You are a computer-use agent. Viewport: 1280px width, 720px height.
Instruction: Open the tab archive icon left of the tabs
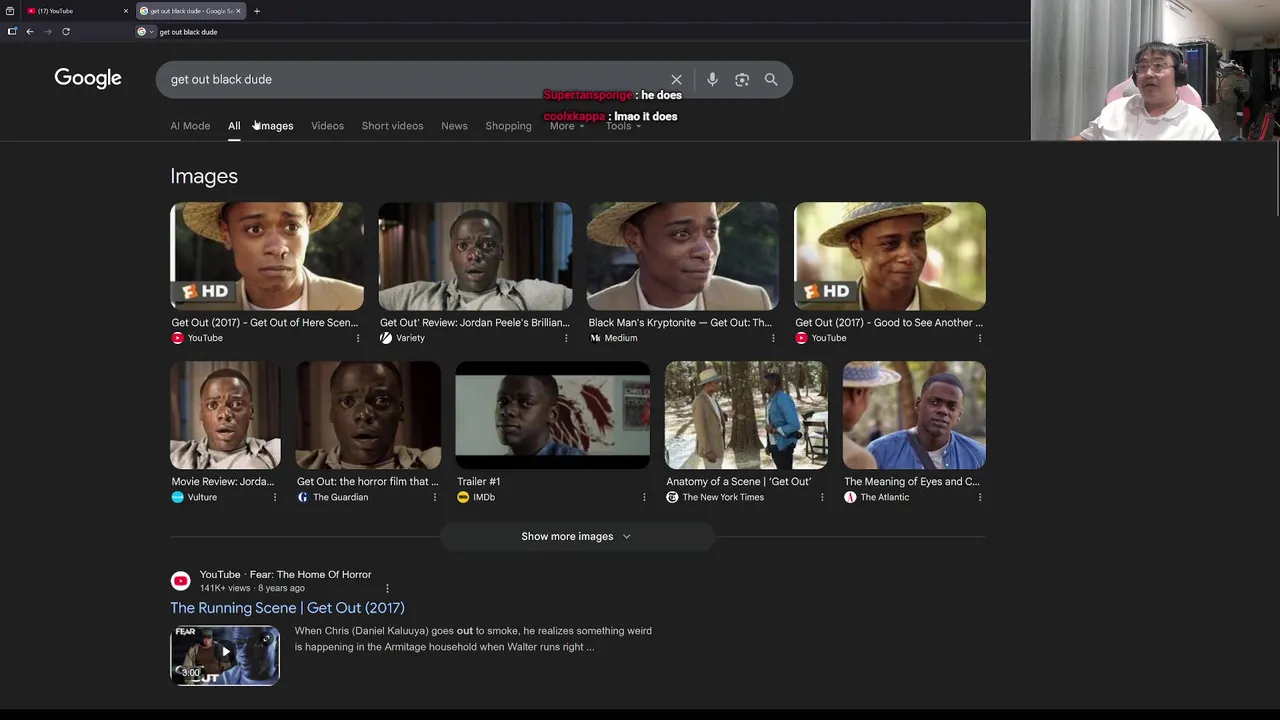tap(10, 11)
